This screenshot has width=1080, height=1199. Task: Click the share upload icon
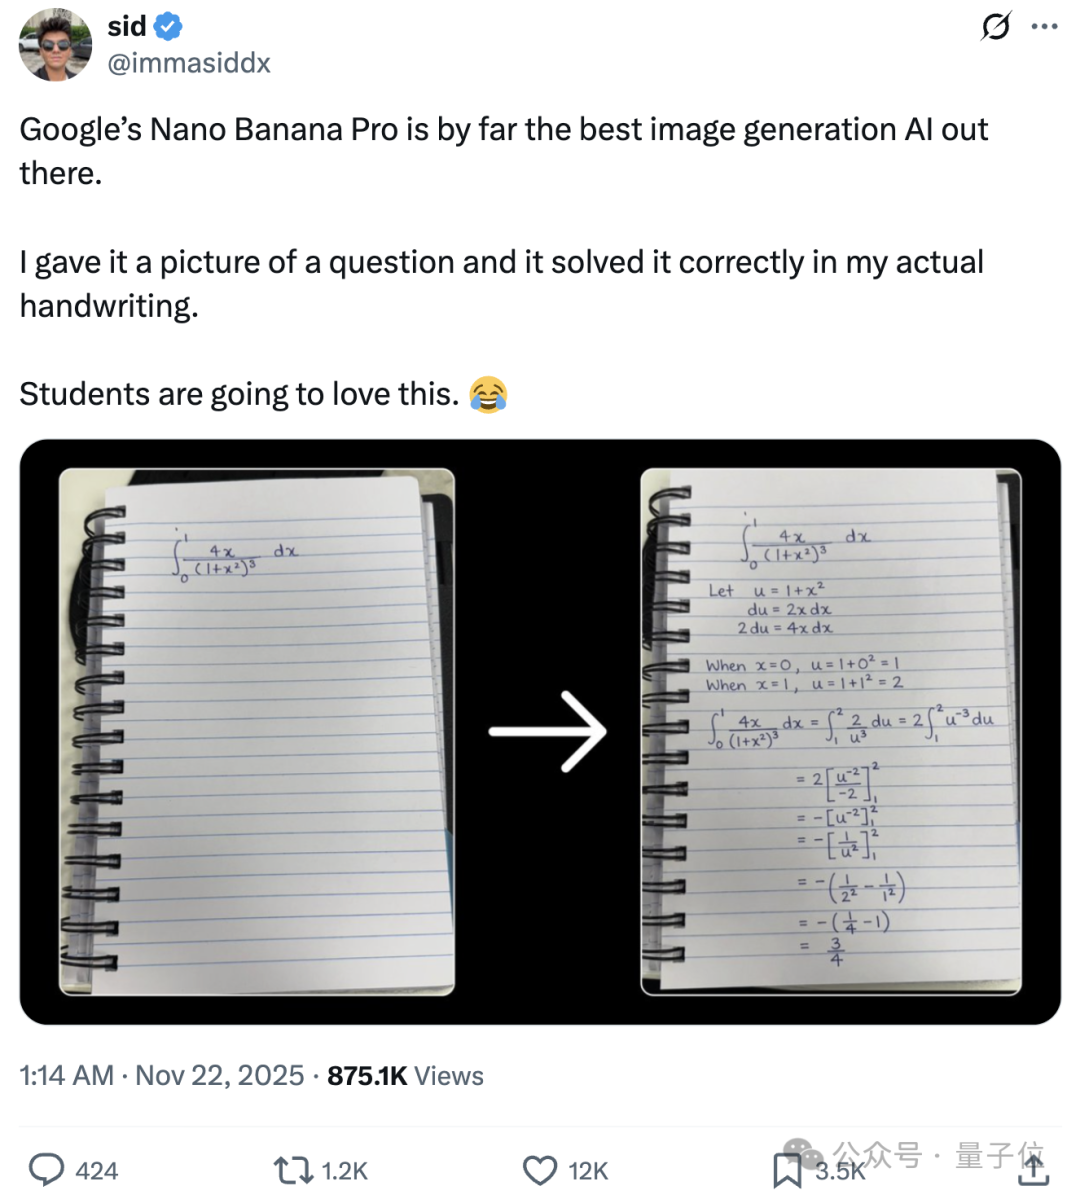pyautogui.click(x=1034, y=1169)
